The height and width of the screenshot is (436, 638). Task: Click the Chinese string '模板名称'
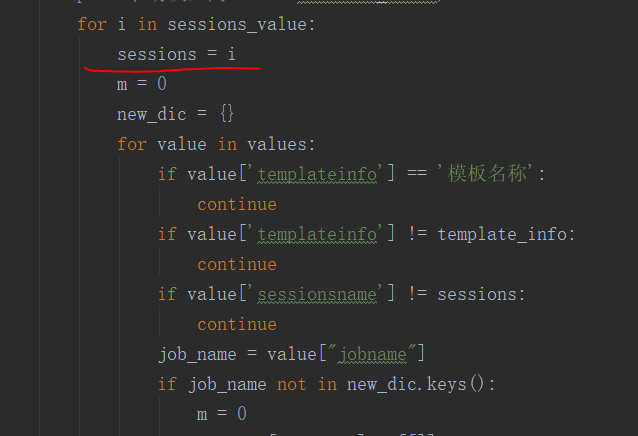tap(487, 174)
